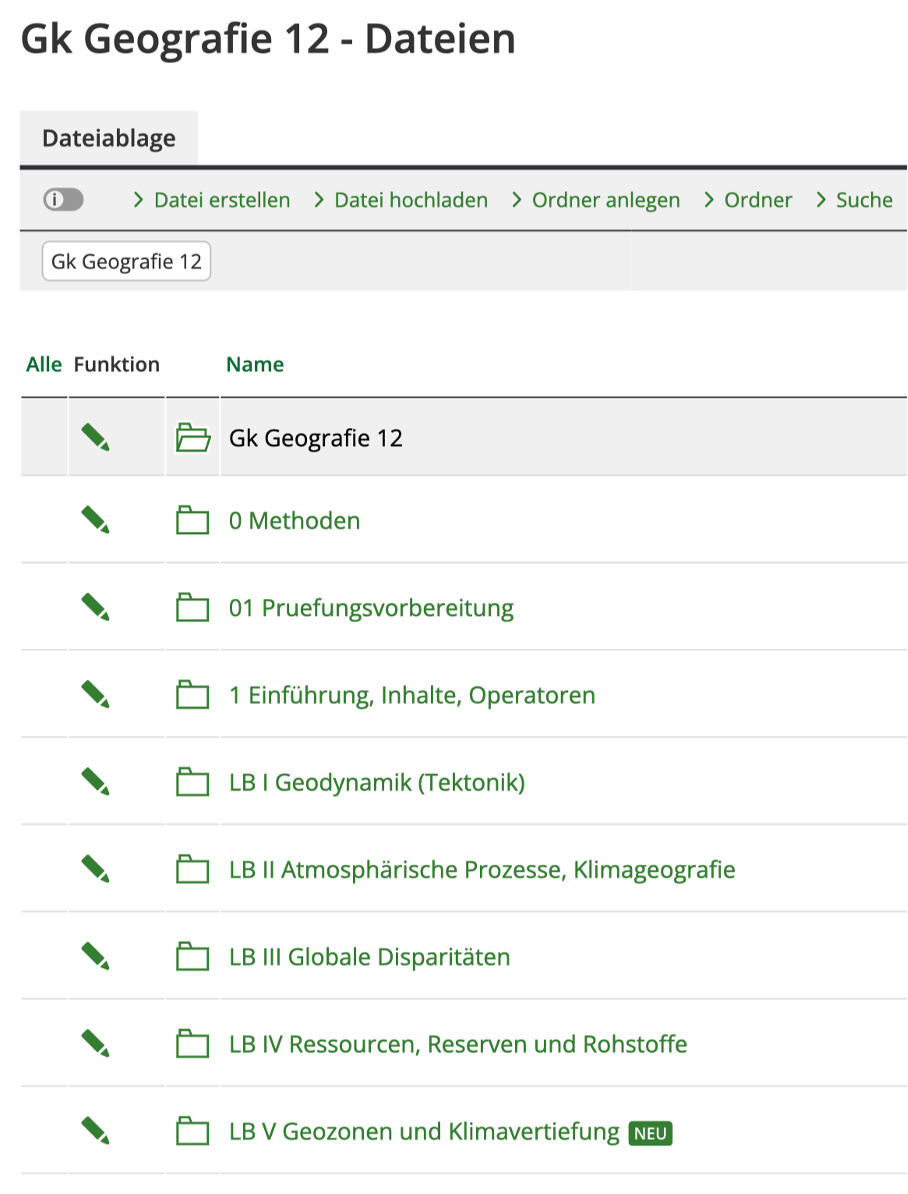The width and height of the screenshot is (908, 1194).
Task: Select all files via Alle header
Action: pos(44,365)
